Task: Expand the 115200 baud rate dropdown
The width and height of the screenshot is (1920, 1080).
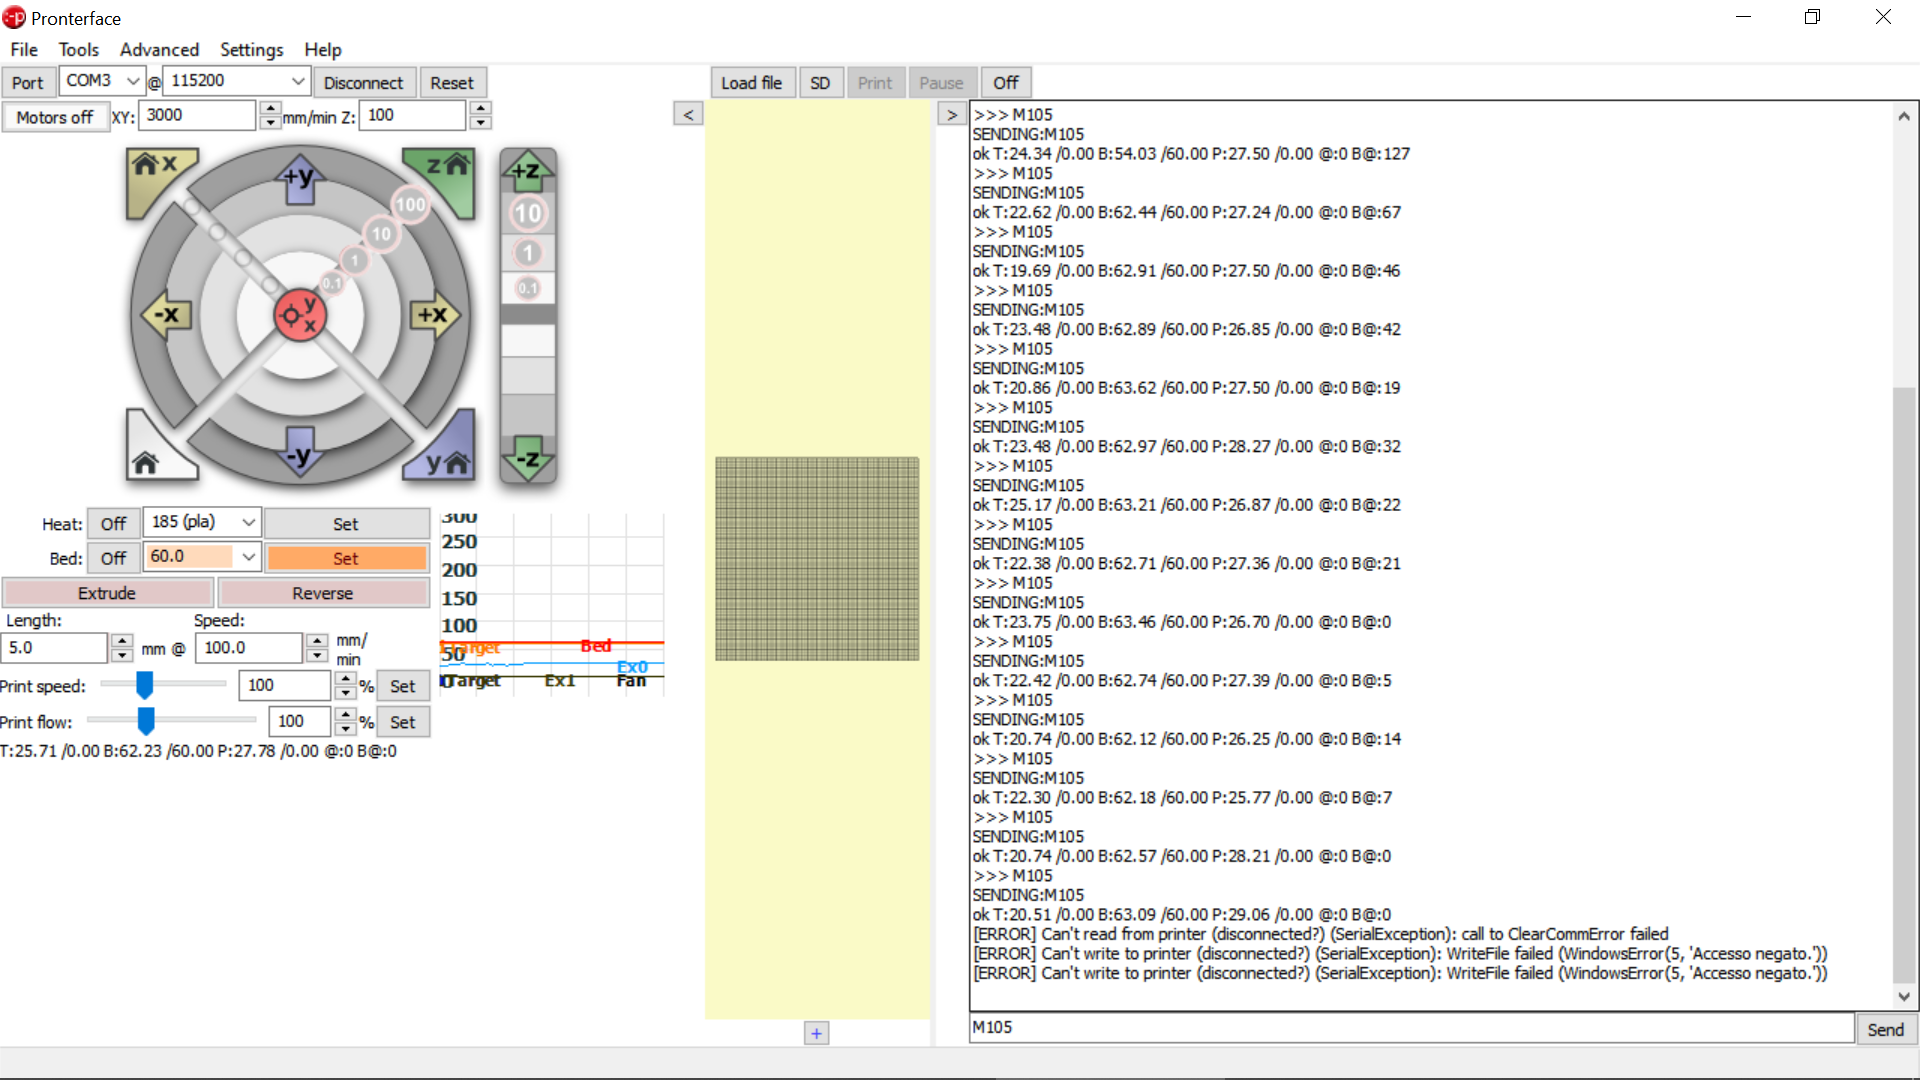Action: click(x=297, y=81)
